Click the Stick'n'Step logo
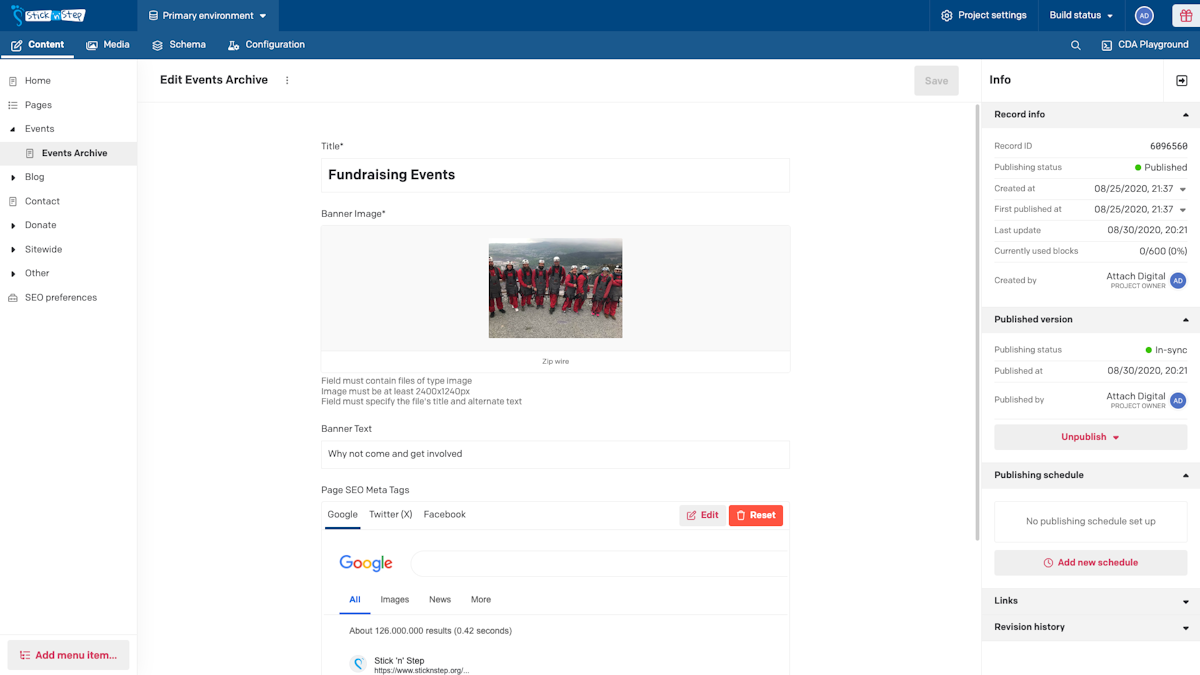 coord(48,15)
